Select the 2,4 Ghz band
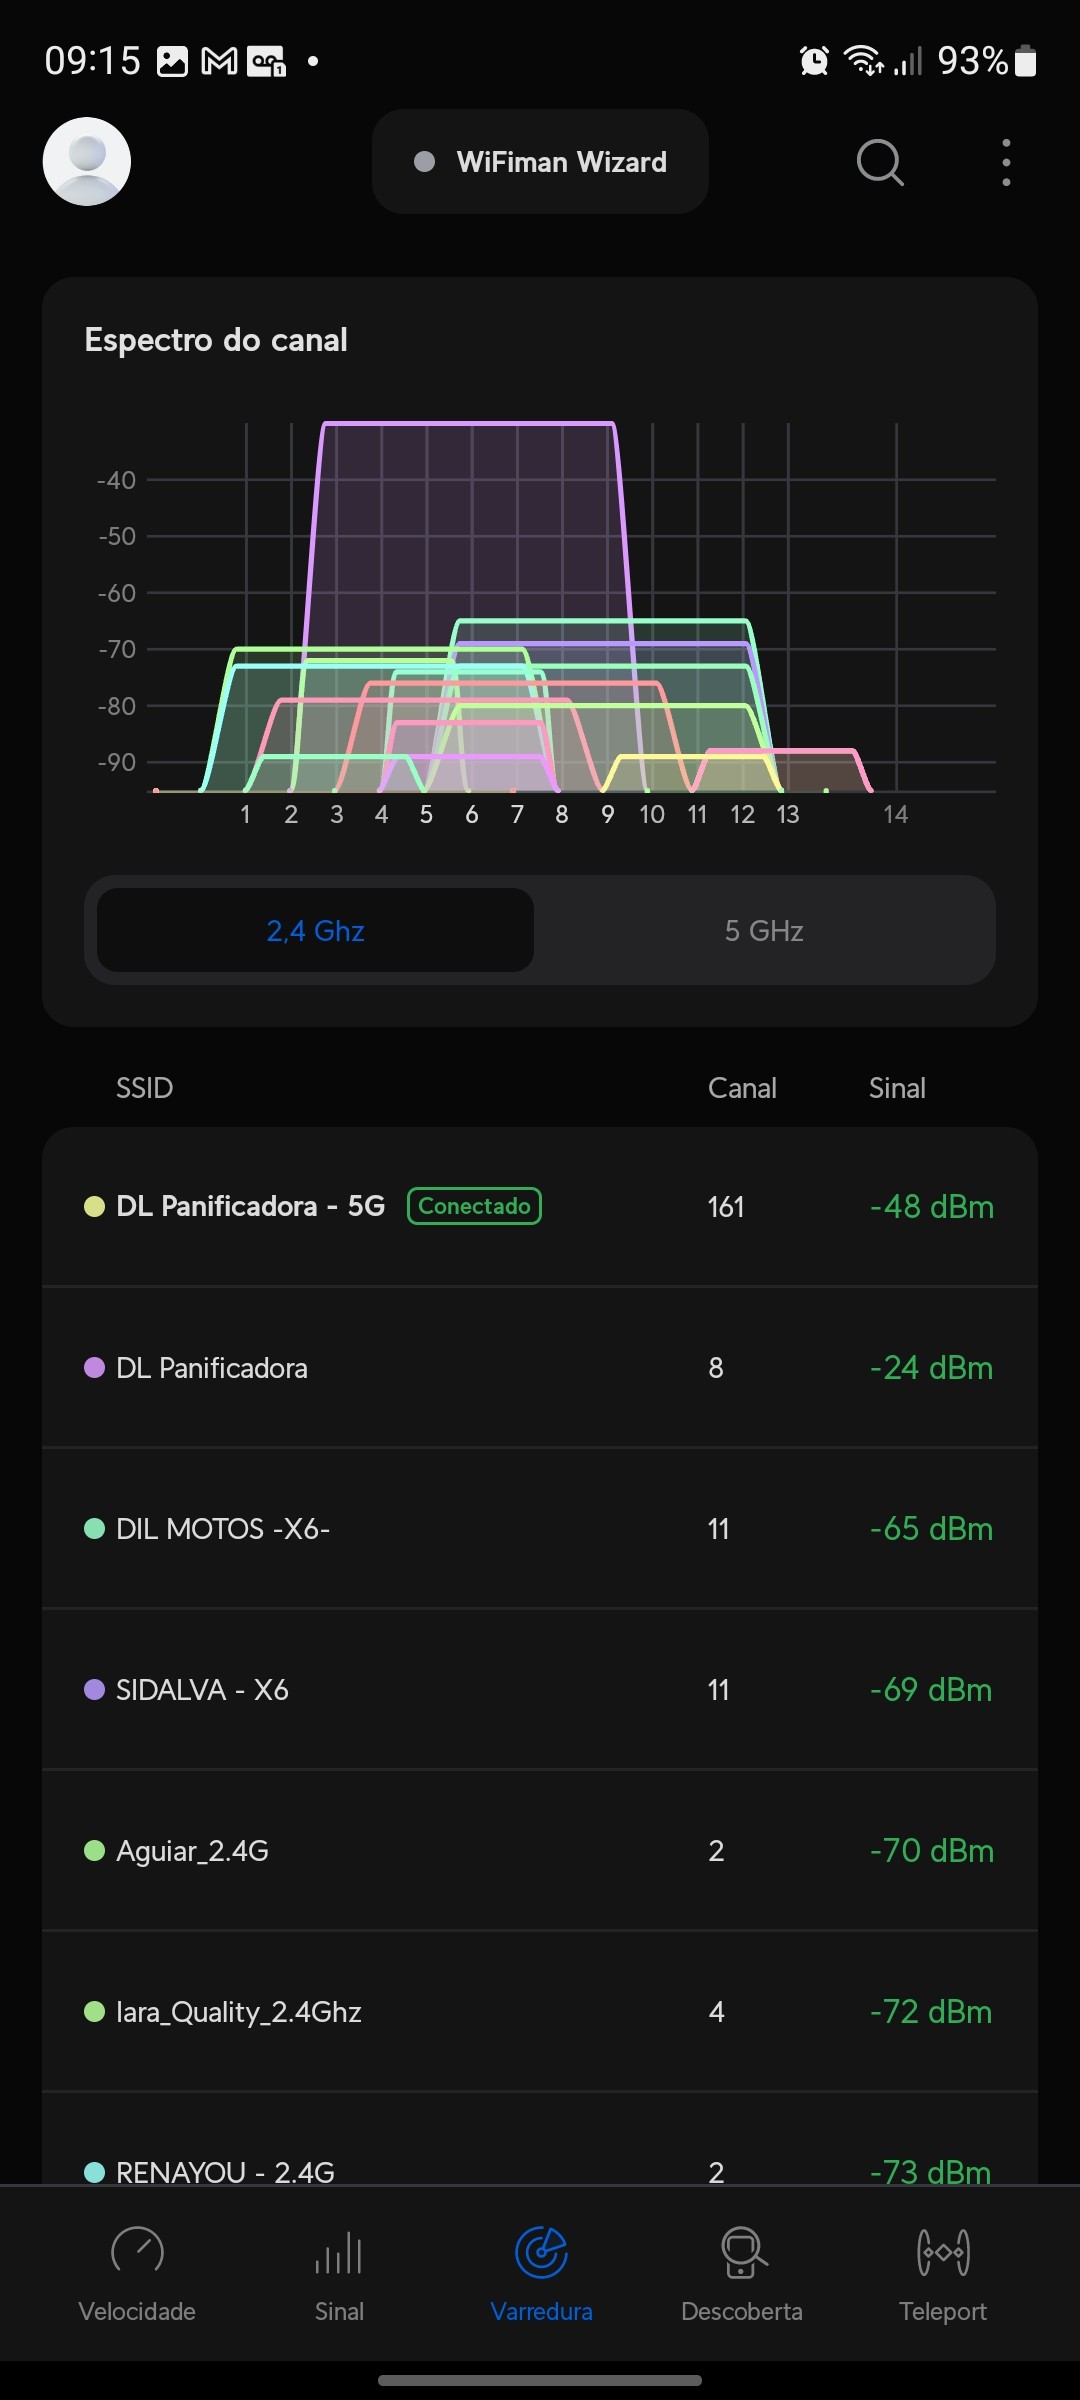1080x2400 pixels. pyautogui.click(x=315, y=931)
